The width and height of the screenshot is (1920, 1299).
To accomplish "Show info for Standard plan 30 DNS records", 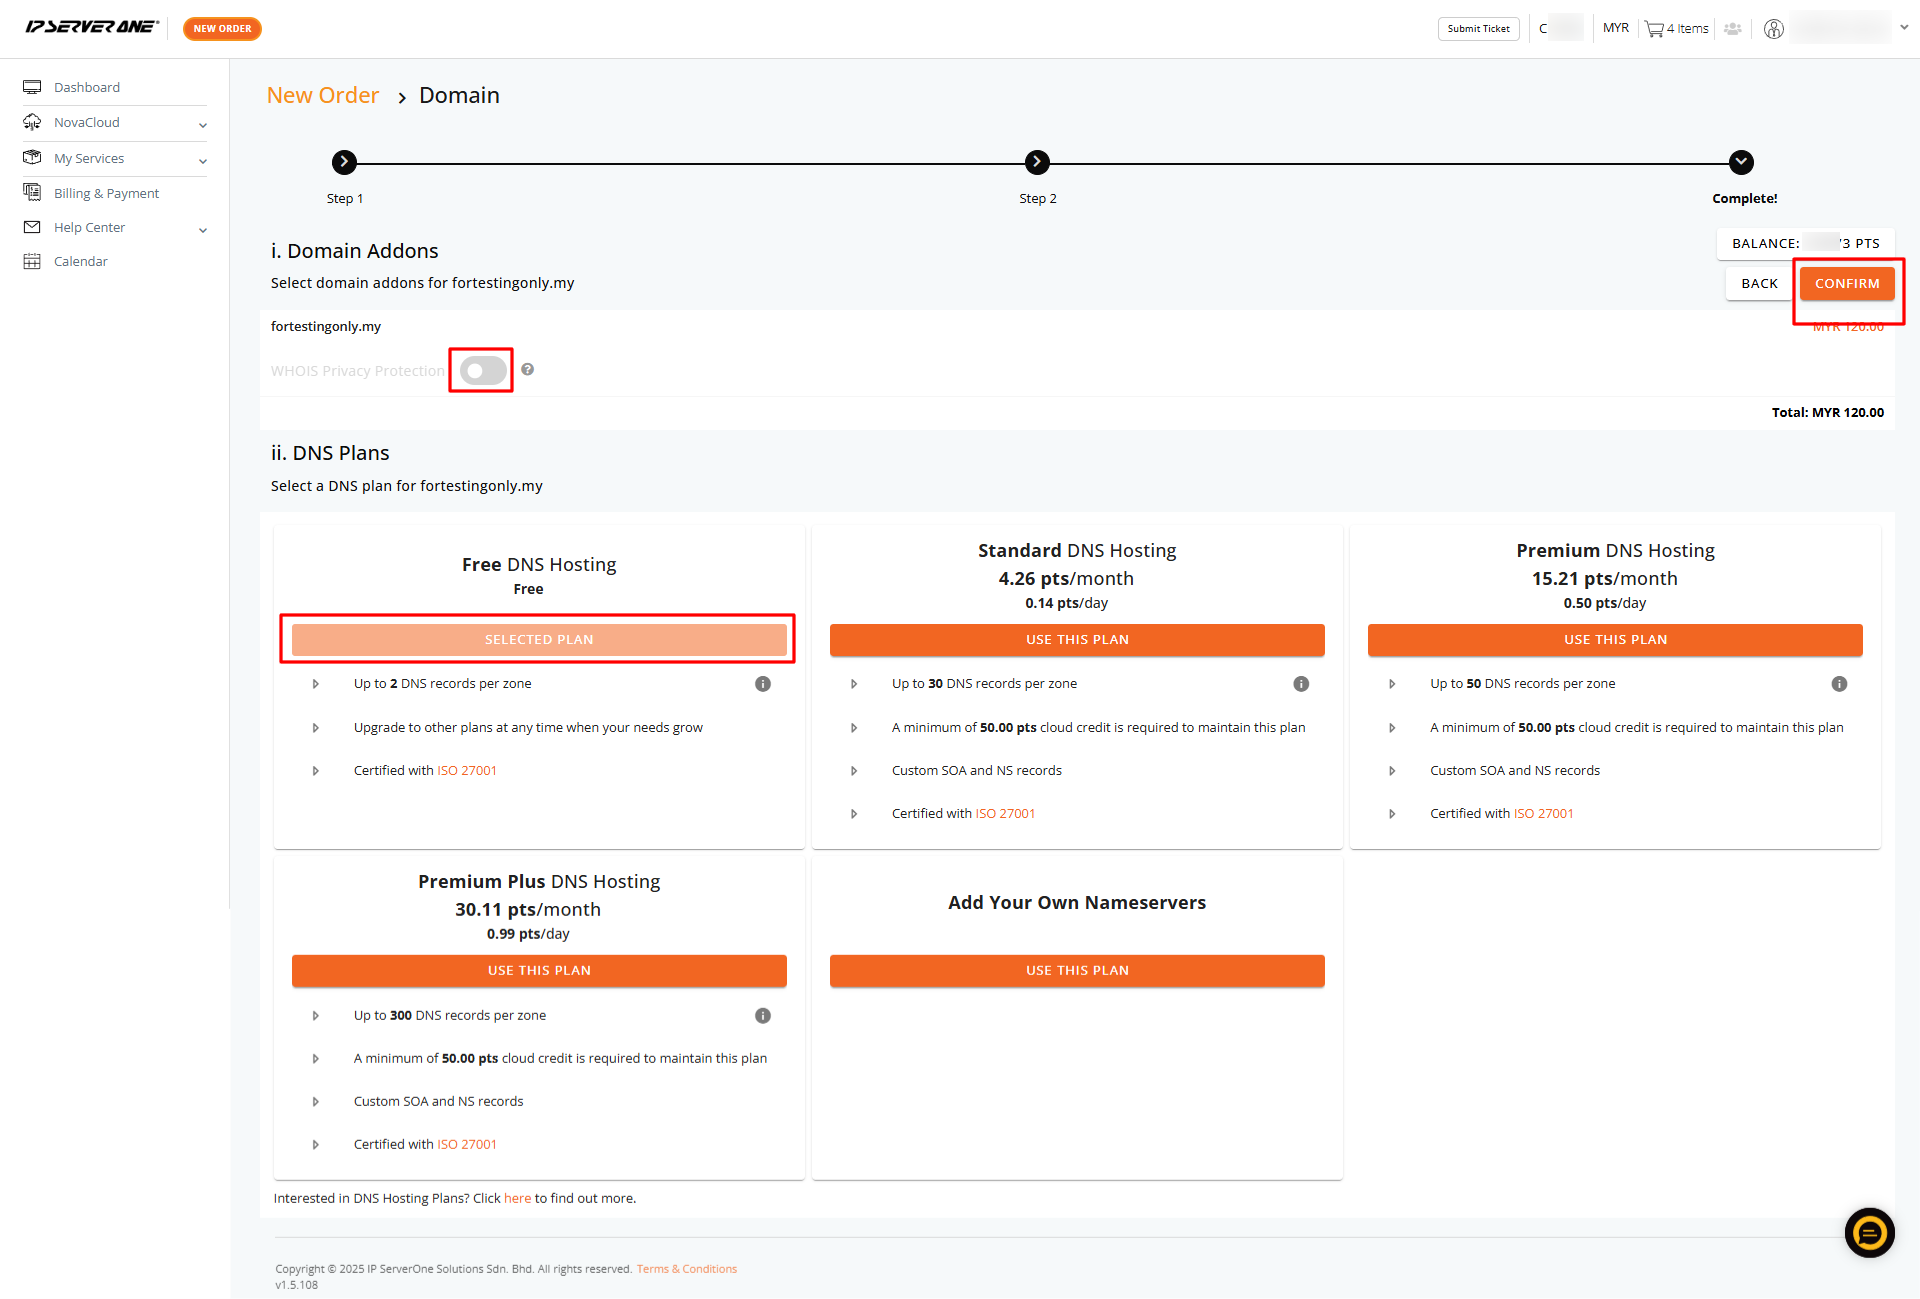I will [x=1301, y=684].
